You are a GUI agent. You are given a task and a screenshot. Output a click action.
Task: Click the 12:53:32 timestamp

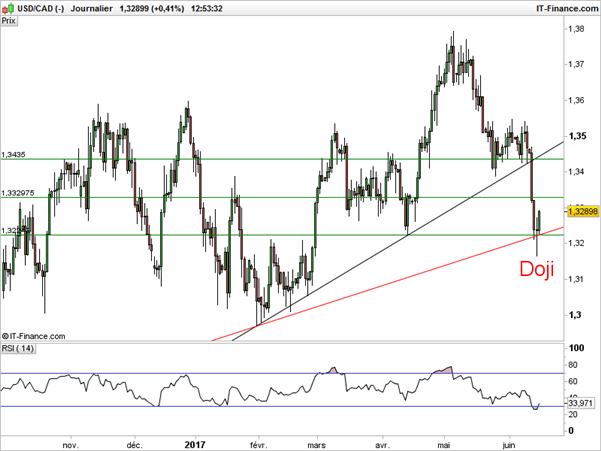207,8
